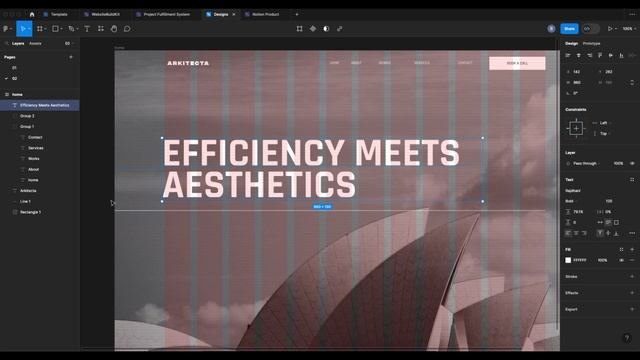640x360 pixels.
Task: Click the Use as mask icon
Action: (x=326, y=29)
